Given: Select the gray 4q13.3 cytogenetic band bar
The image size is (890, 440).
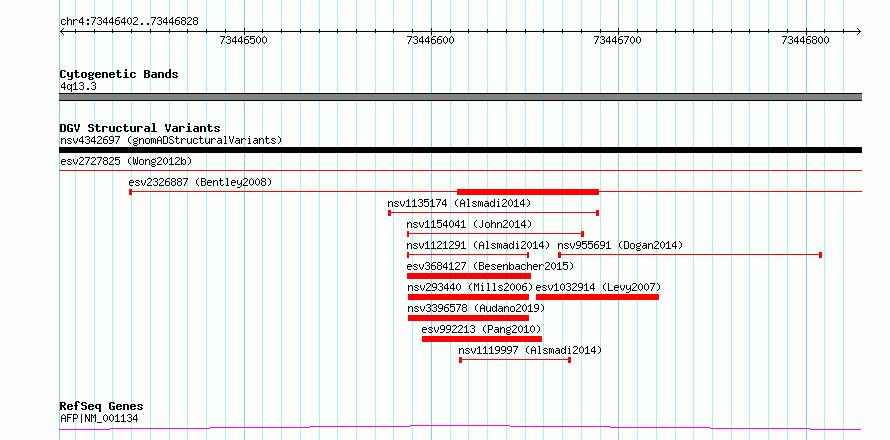Looking at the screenshot, I should (x=460, y=97).
